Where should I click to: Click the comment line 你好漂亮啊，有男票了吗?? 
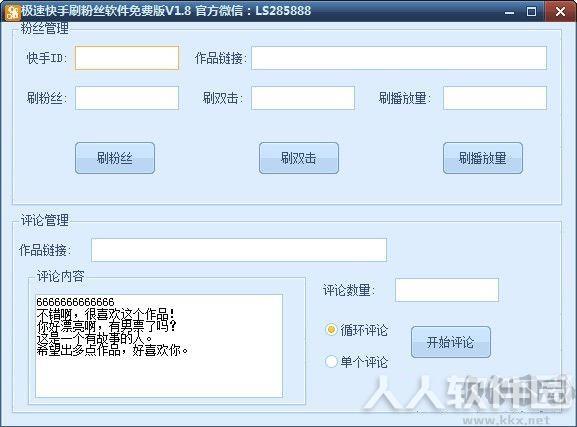tap(106, 326)
